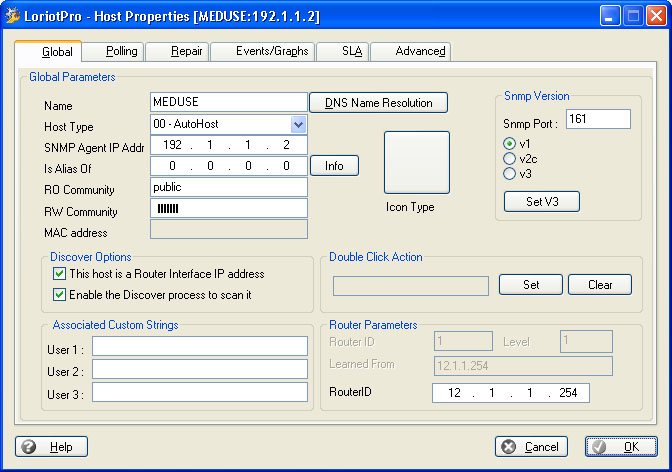Click the Info button
Image resolution: width=672 pixels, height=472 pixels.
click(334, 165)
